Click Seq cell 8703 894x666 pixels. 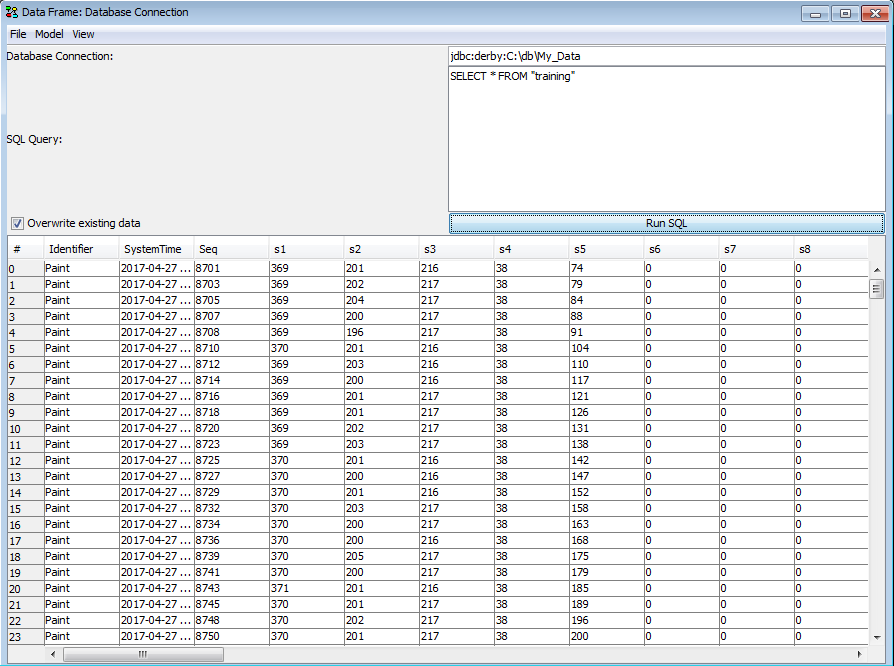tap(231, 284)
